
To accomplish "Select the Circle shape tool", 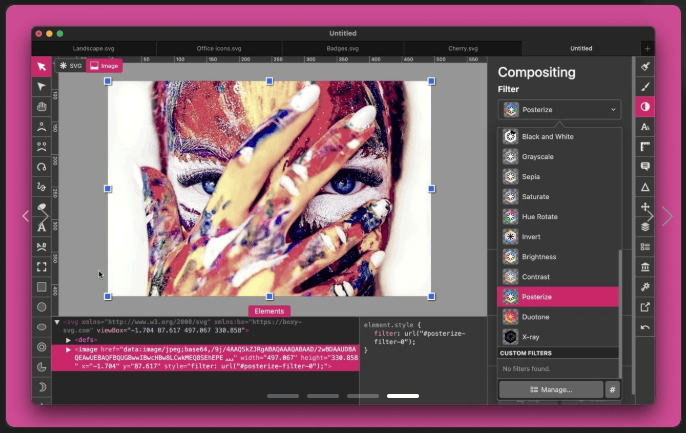I will (x=42, y=307).
